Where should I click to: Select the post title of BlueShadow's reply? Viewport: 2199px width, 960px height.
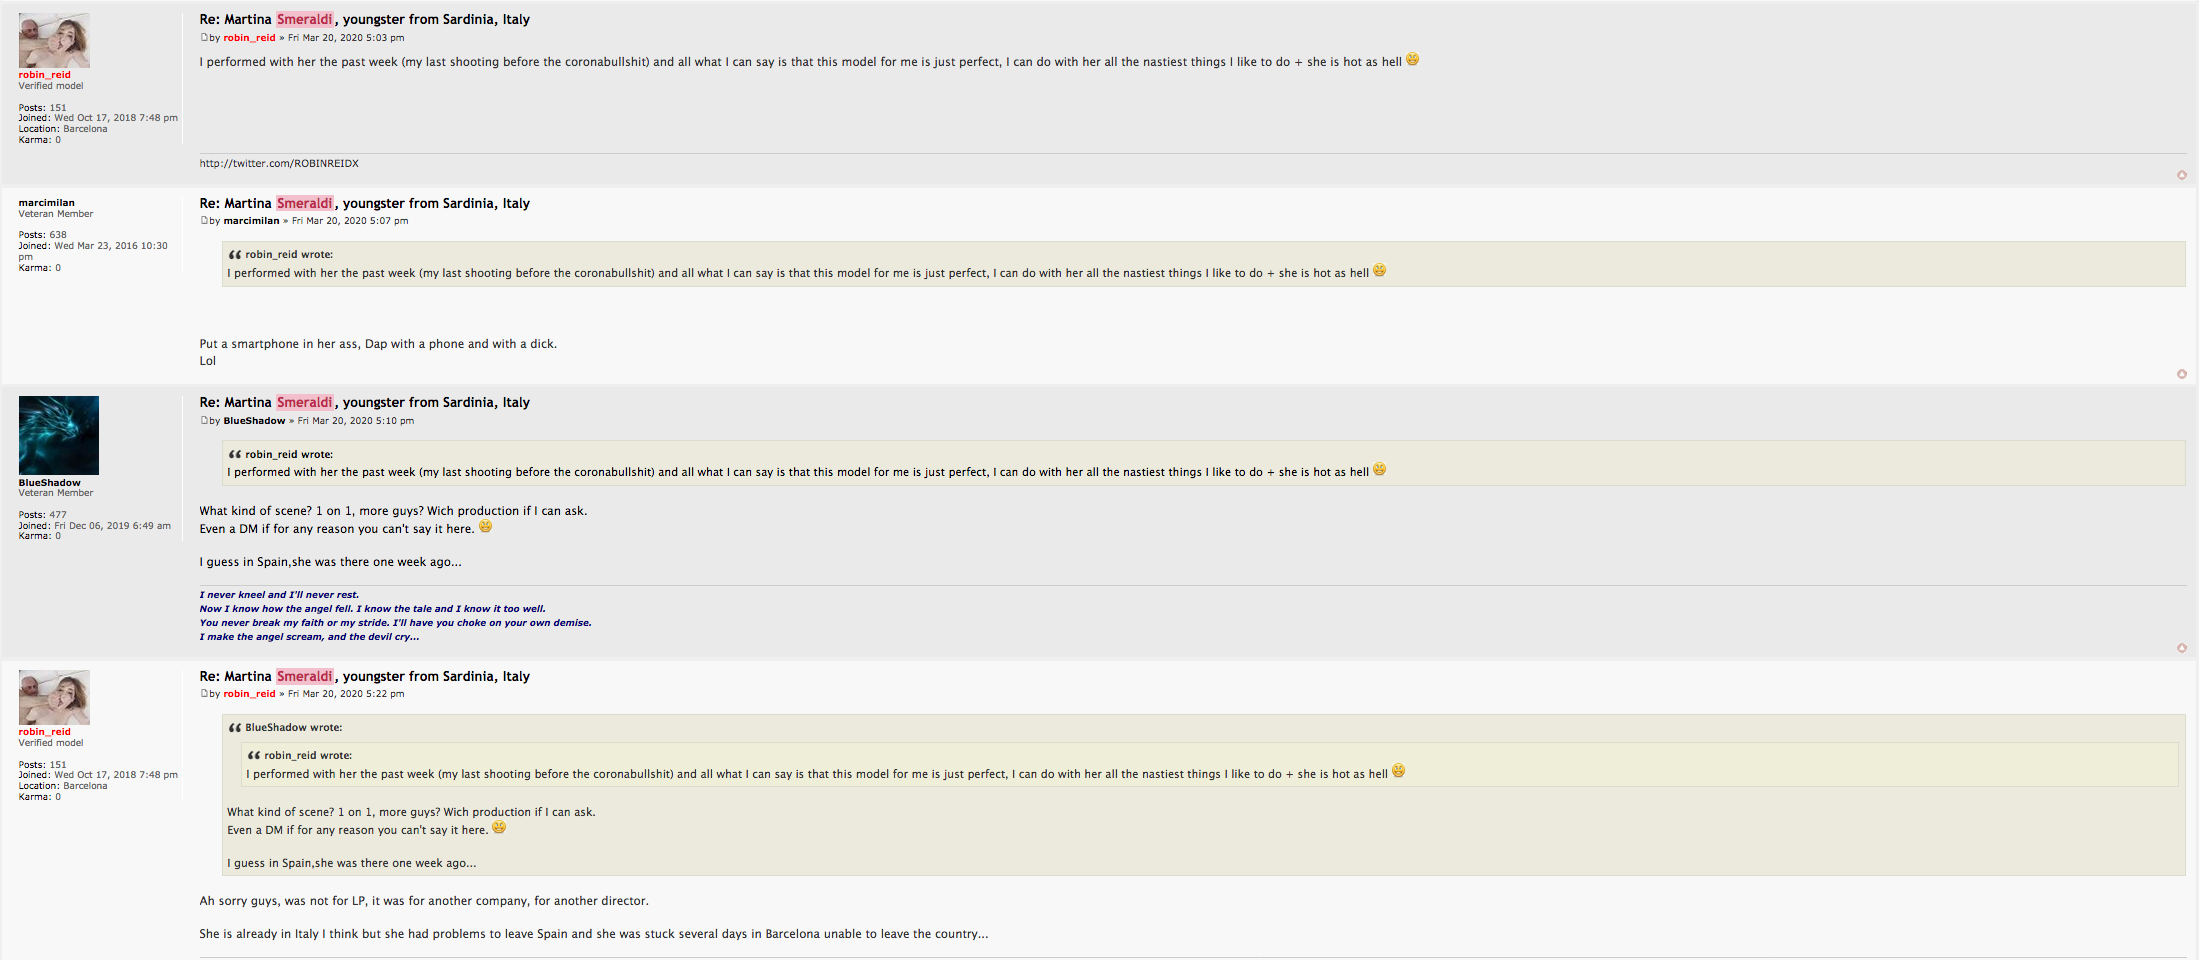364,402
